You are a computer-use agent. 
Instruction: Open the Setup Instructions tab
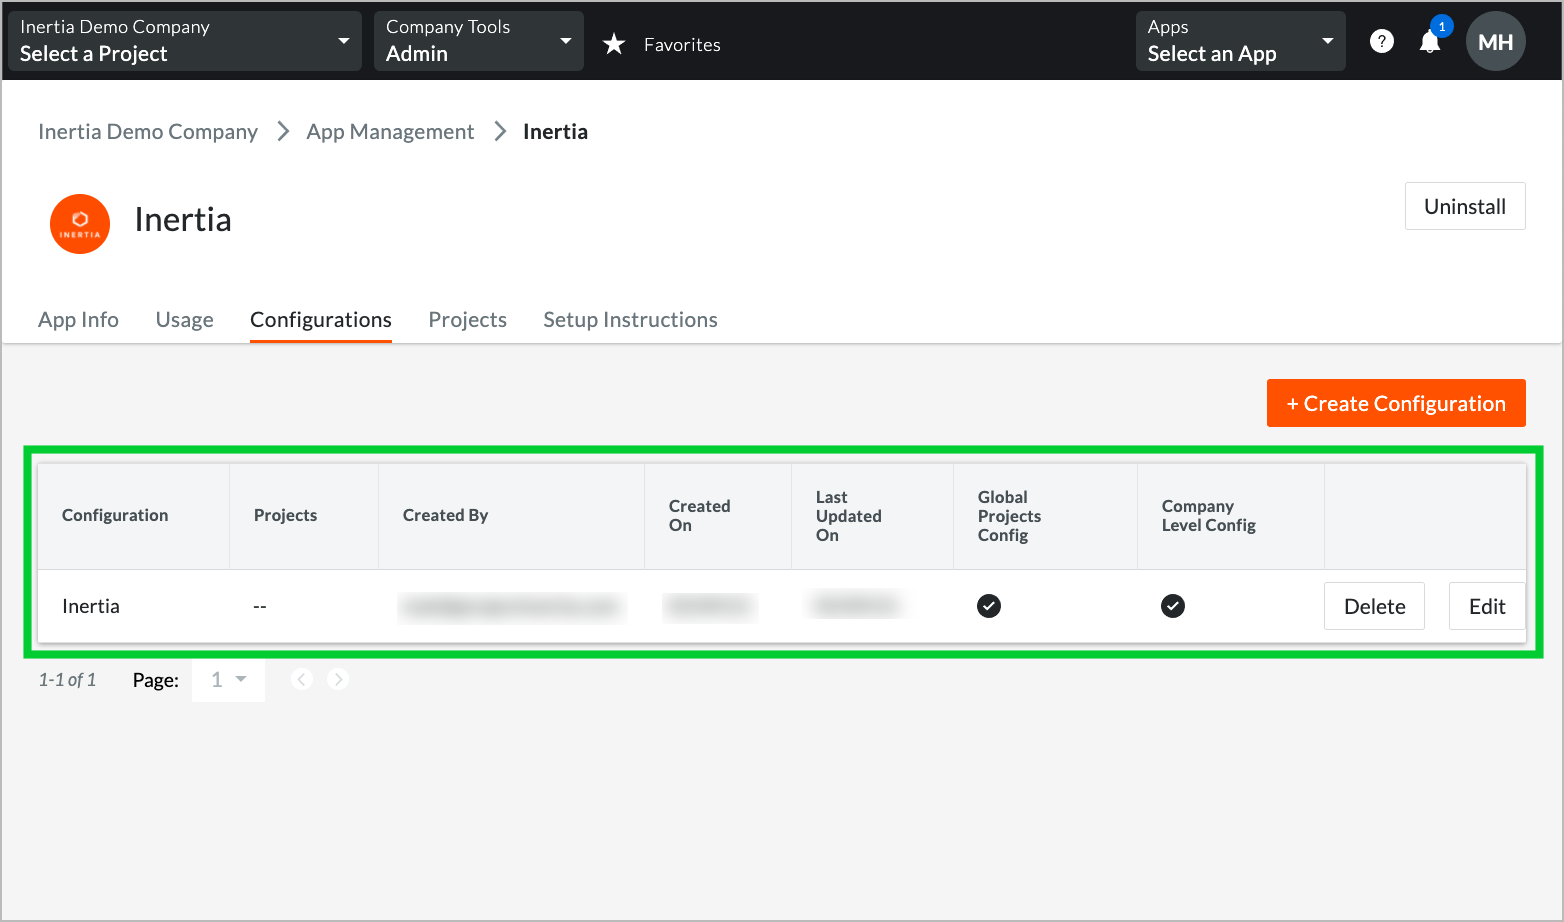coord(631,320)
